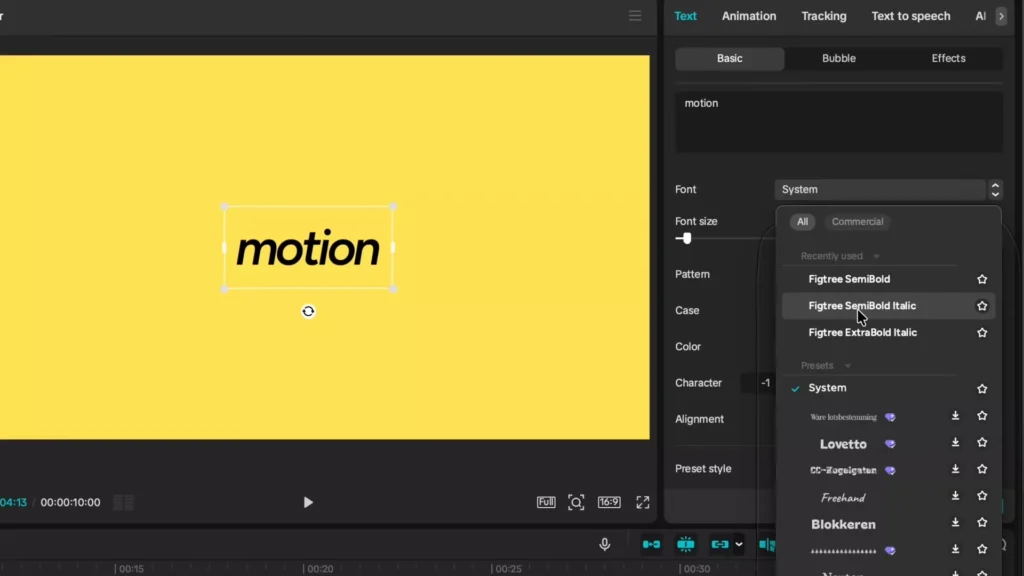Toggle favorite star for System font
Image resolution: width=1024 pixels, height=576 pixels.
[x=982, y=389]
